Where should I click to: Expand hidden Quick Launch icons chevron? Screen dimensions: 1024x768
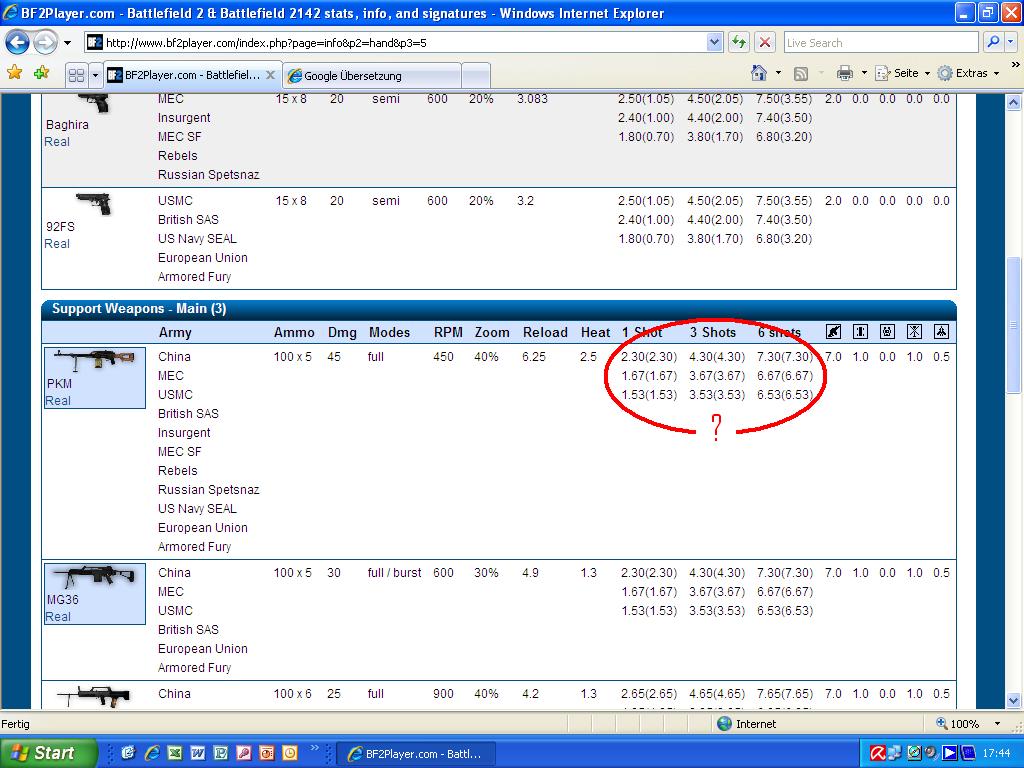pos(314,747)
